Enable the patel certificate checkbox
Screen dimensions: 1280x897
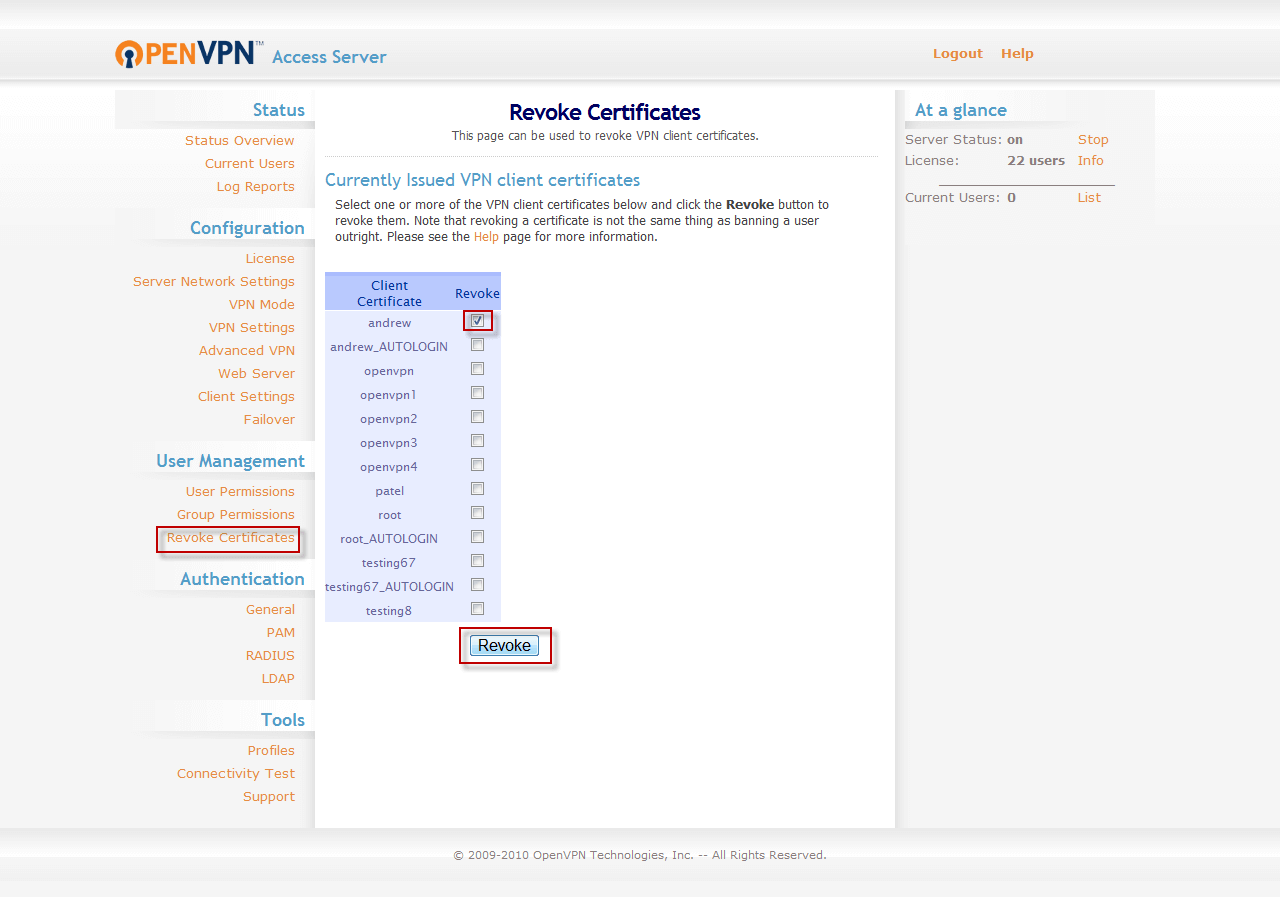point(477,488)
